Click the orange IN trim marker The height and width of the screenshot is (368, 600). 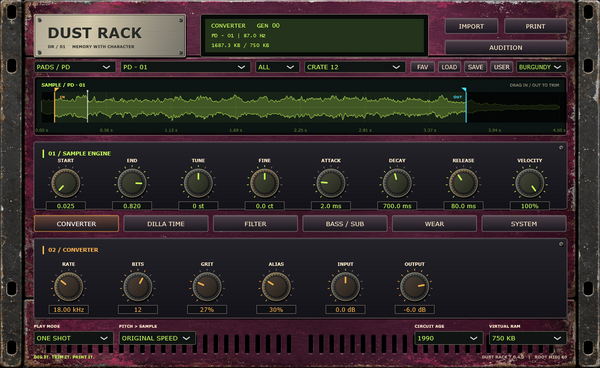[x=55, y=105]
